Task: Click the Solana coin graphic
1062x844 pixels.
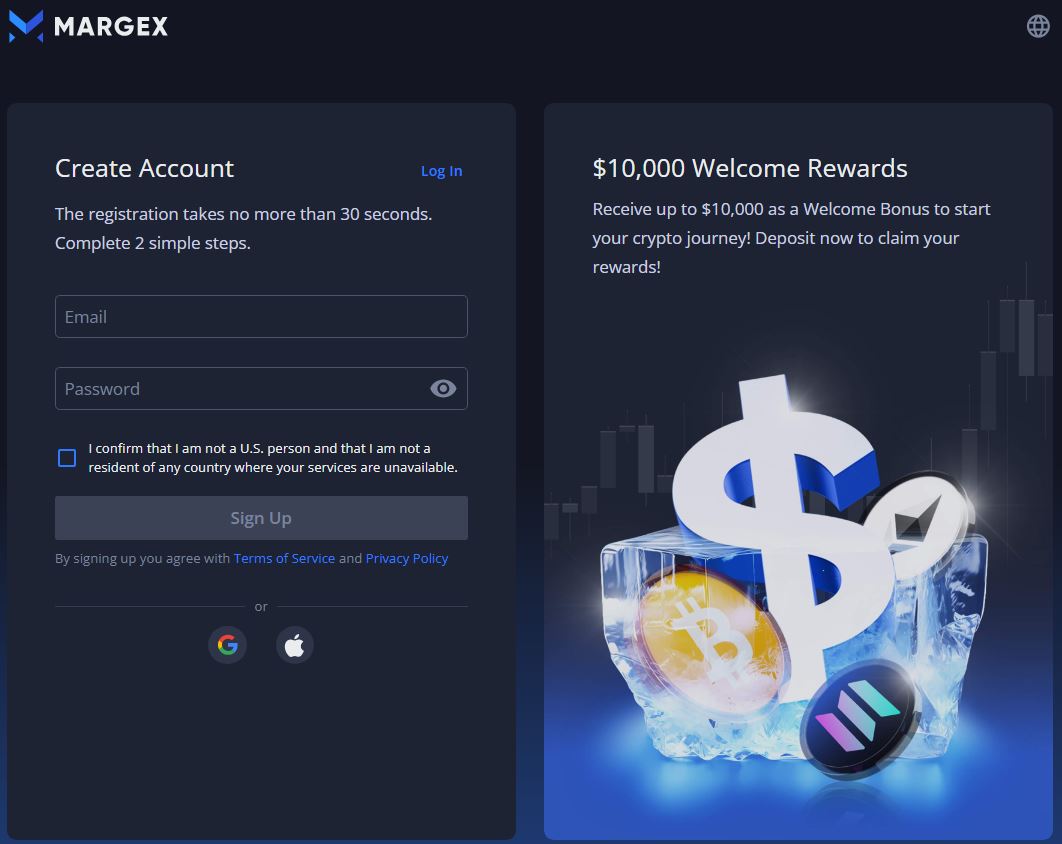Action: pos(857,717)
